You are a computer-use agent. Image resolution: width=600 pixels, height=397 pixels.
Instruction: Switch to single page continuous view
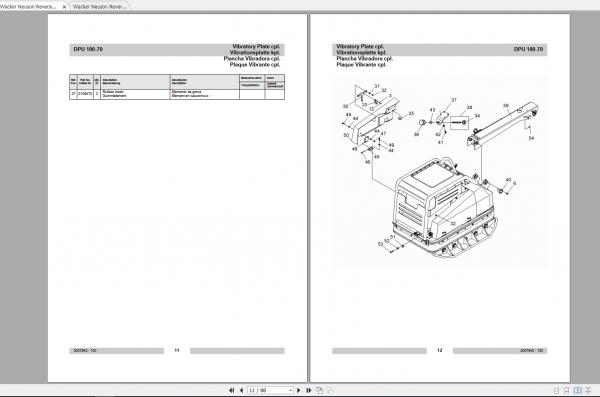567,390
